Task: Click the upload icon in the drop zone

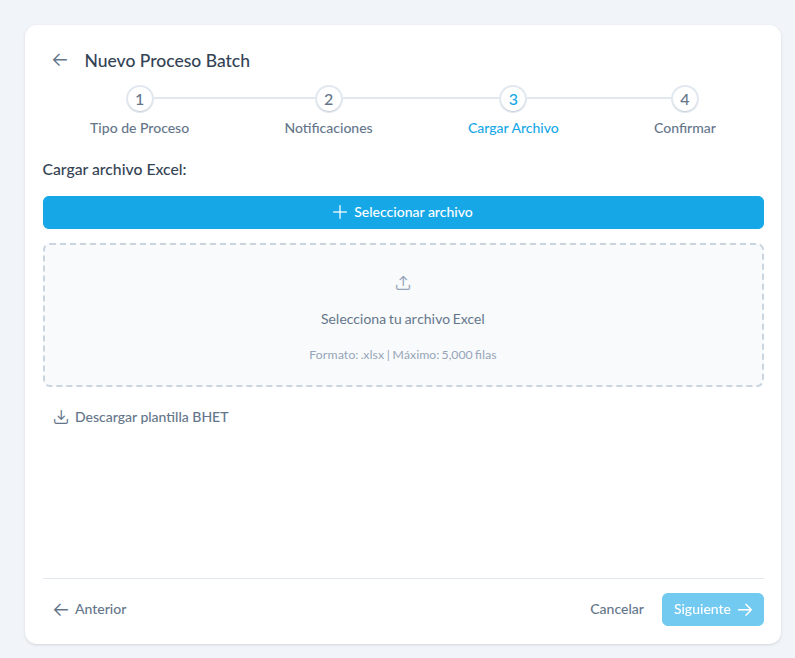Action: [403, 283]
